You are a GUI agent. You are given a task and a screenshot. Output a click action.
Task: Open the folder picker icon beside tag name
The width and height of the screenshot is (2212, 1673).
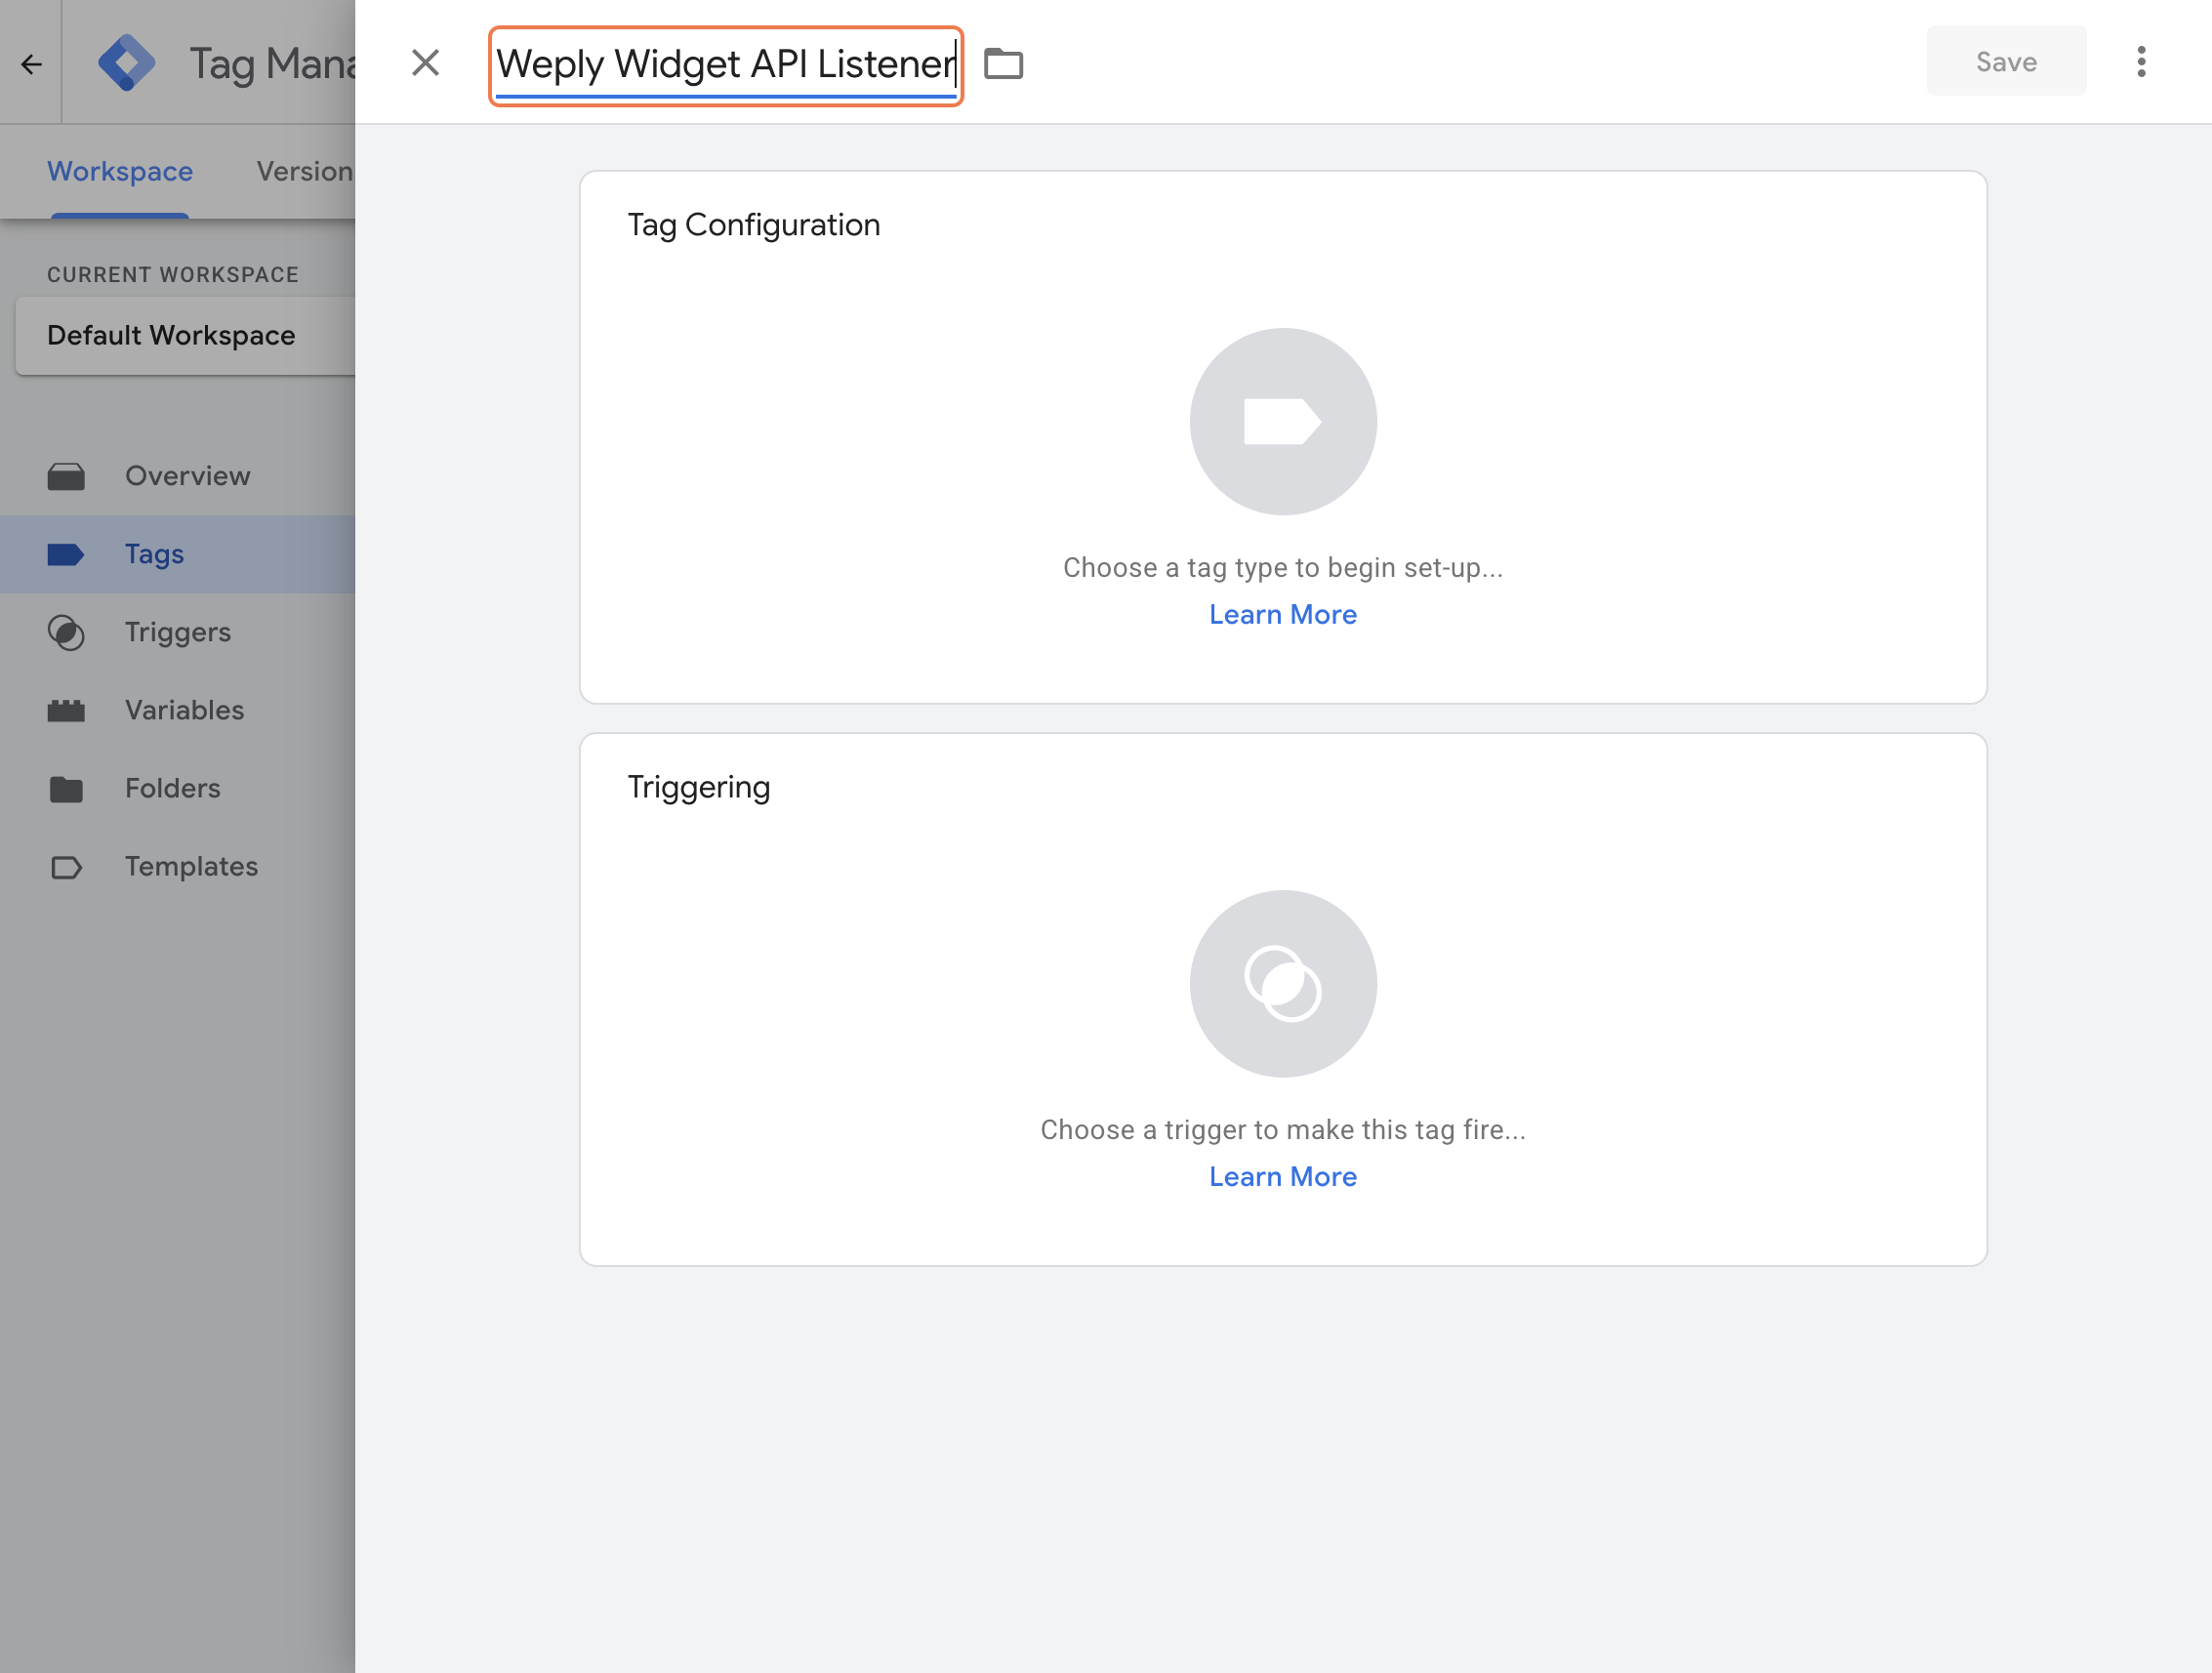click(1003, 63)
